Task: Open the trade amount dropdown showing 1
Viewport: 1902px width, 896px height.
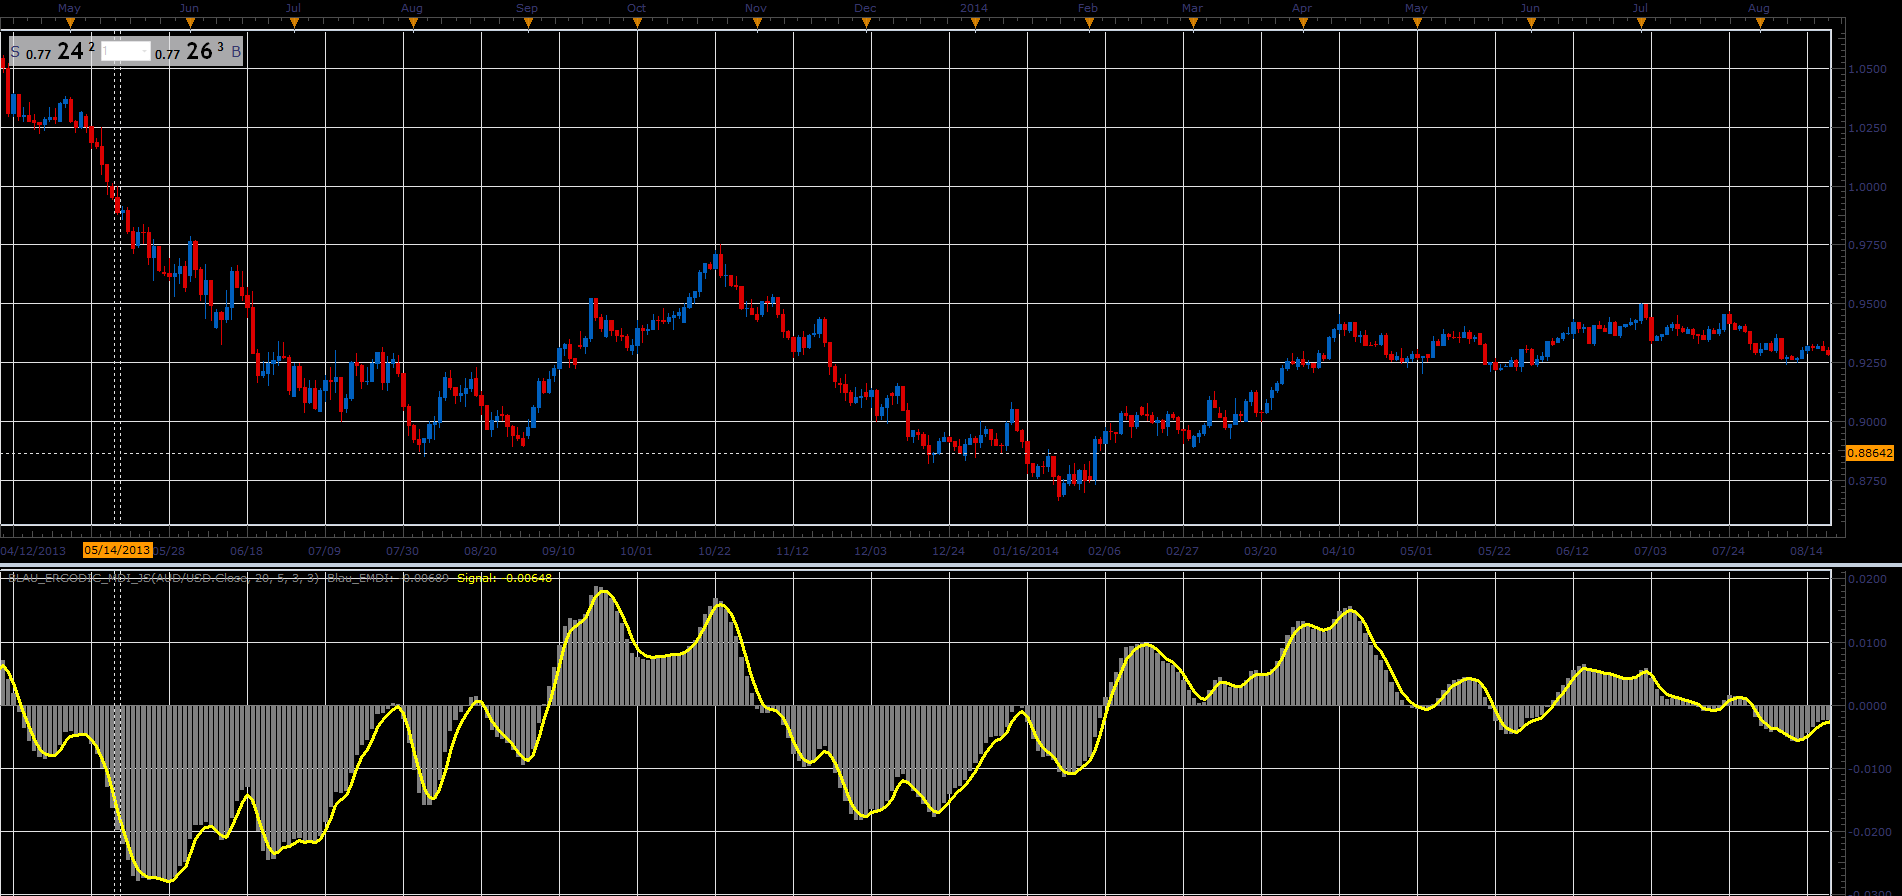Action: coord(125,51)
